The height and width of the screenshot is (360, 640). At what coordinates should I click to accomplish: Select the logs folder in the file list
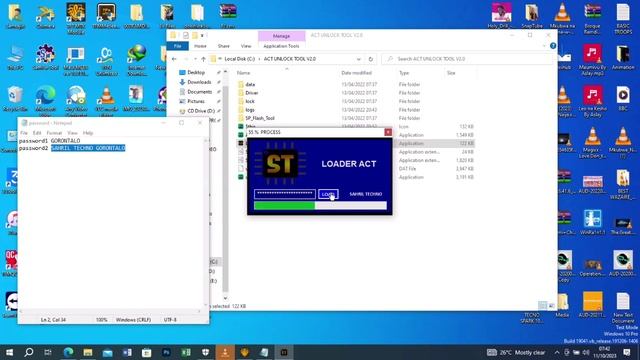[250, 110]
